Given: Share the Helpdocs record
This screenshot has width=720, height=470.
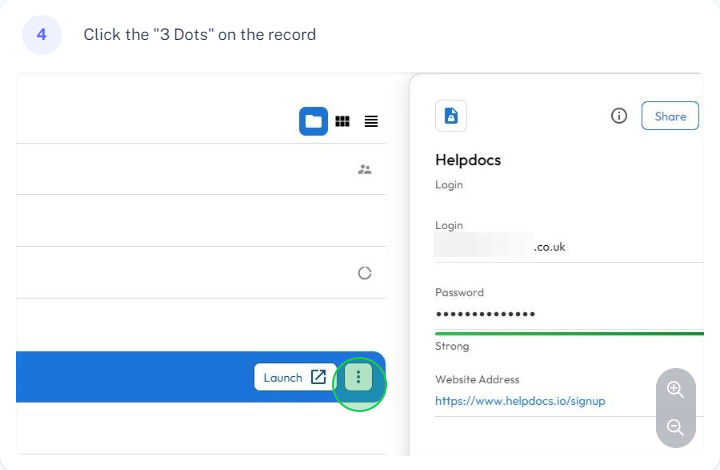Looking at the screenshot, I should (x=670, y=116).
